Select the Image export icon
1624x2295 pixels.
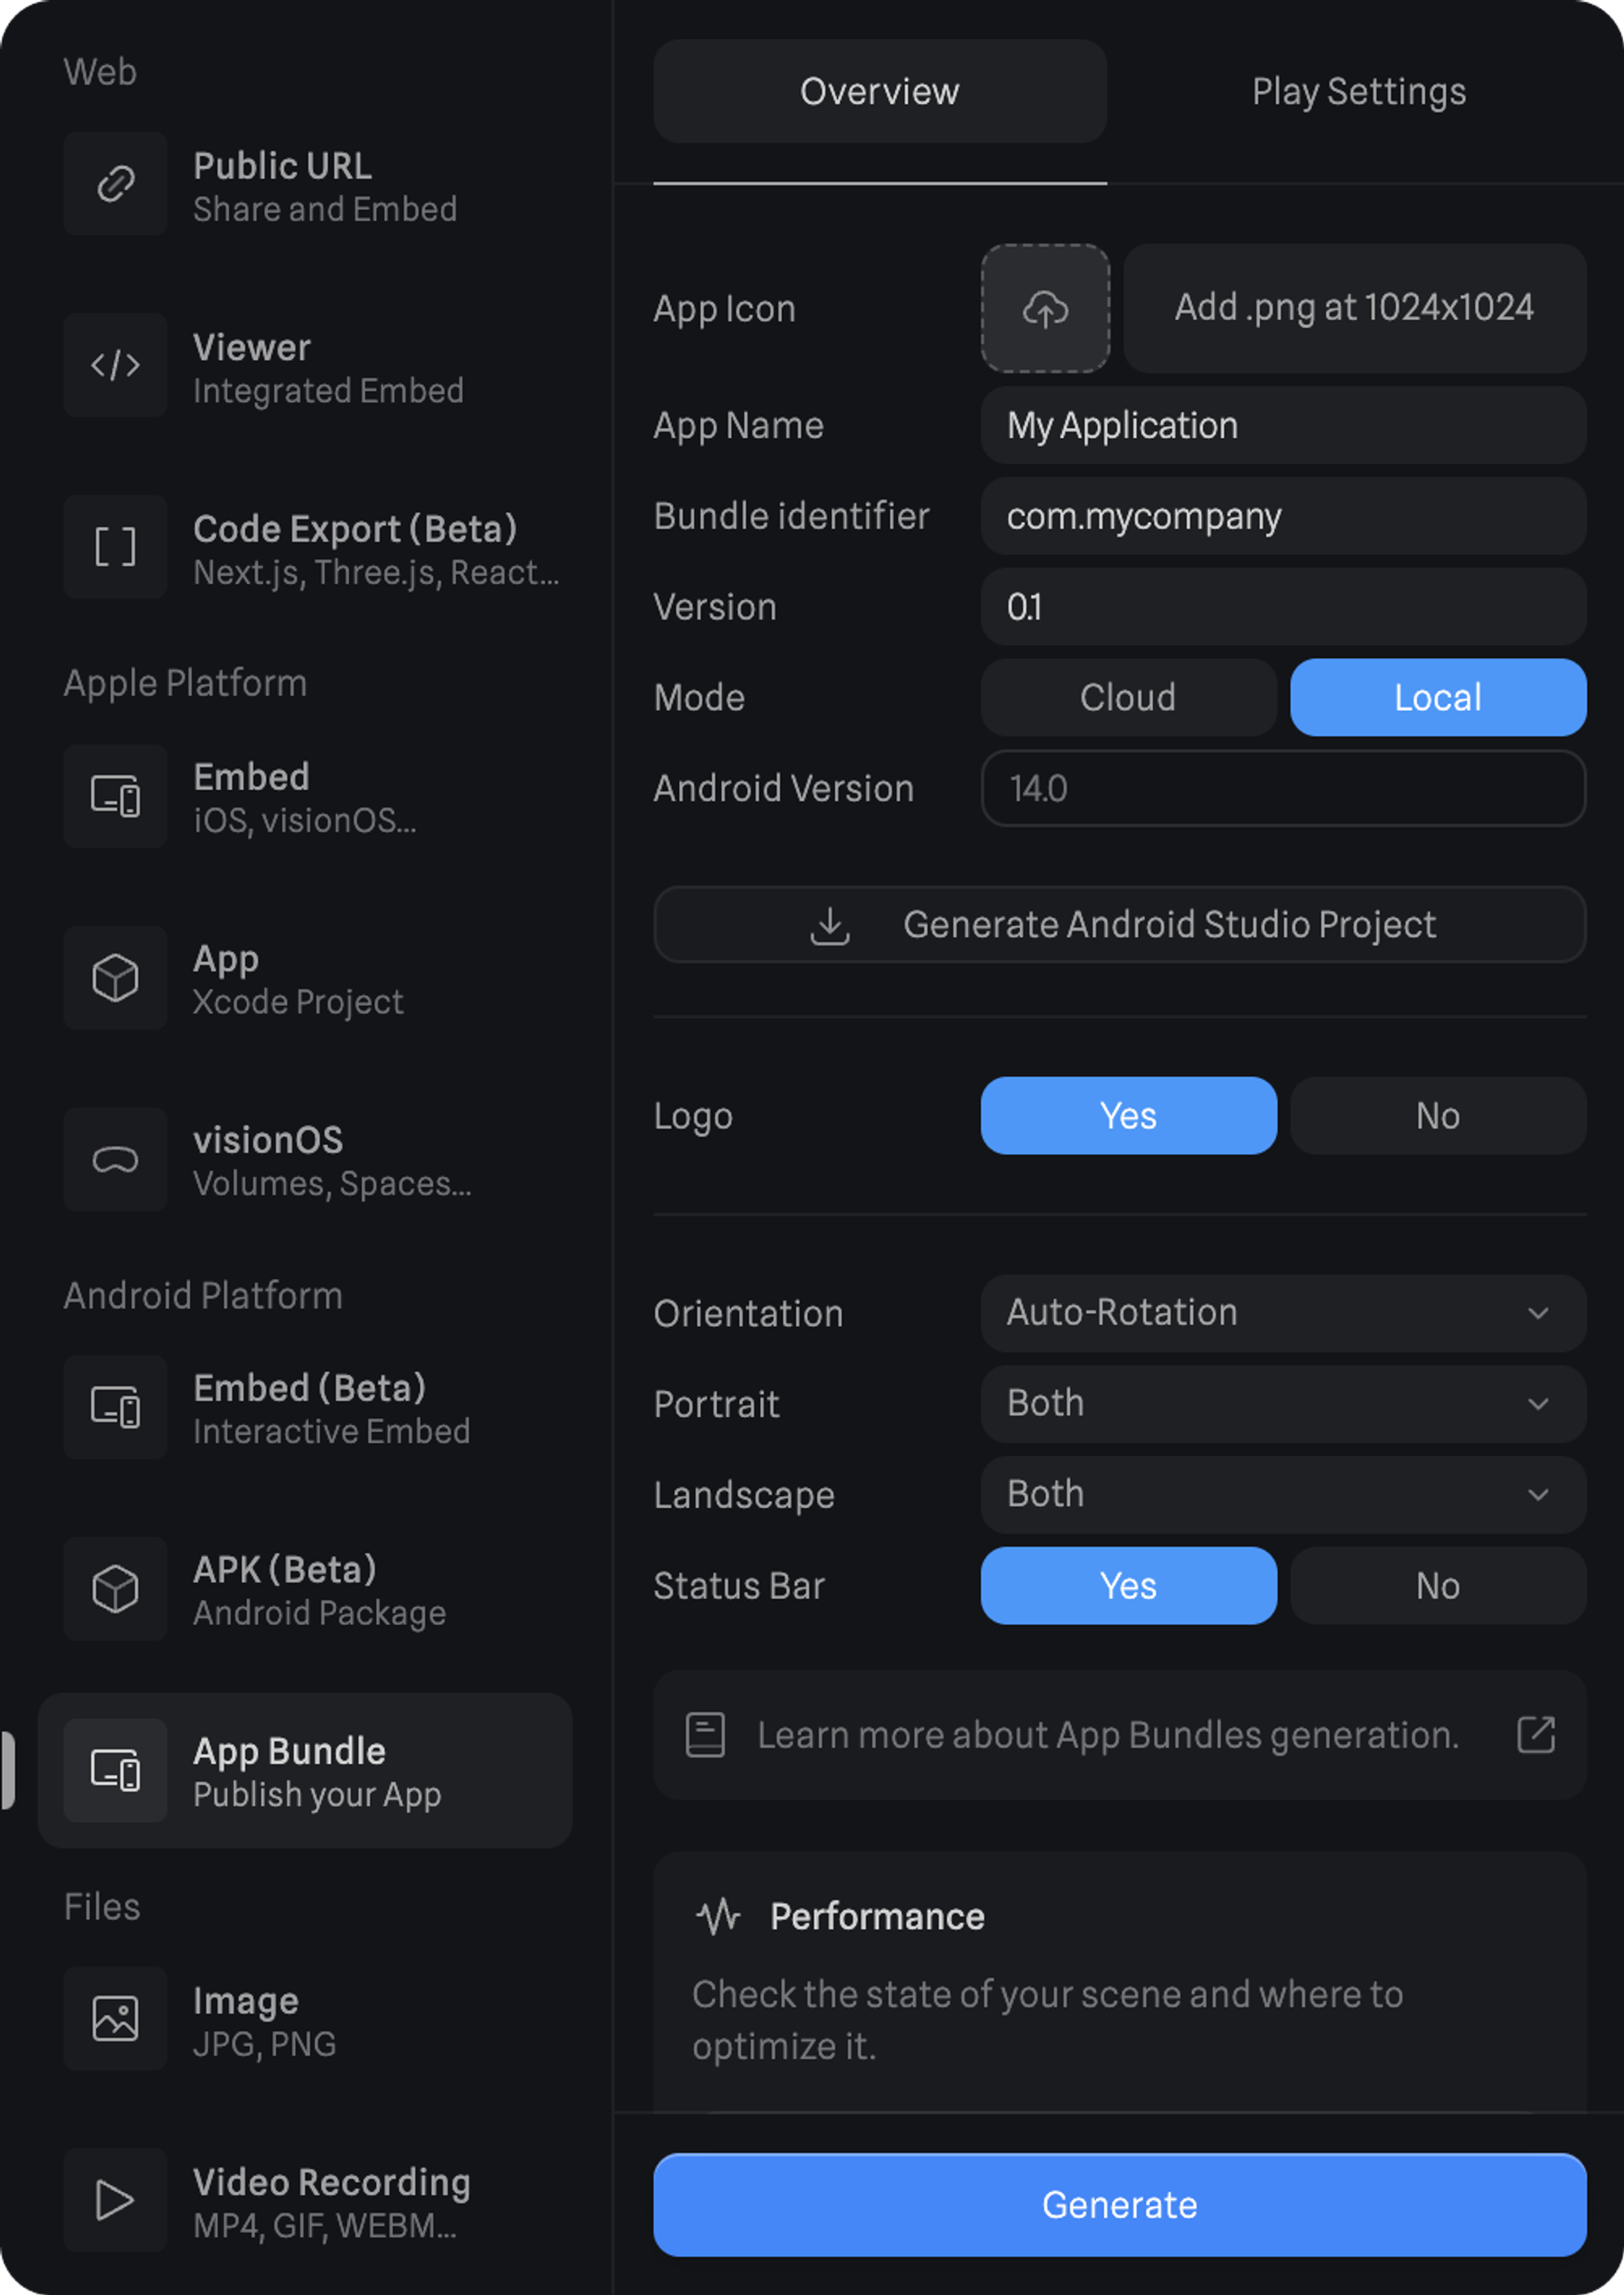[x=115, y=2018]
